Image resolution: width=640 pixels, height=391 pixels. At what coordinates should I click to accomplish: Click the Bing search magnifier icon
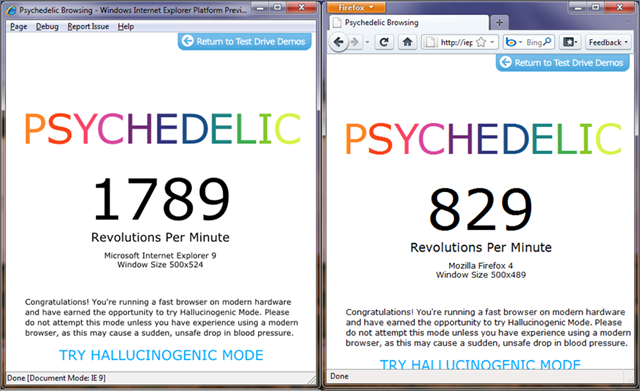[x=547, y=42]
